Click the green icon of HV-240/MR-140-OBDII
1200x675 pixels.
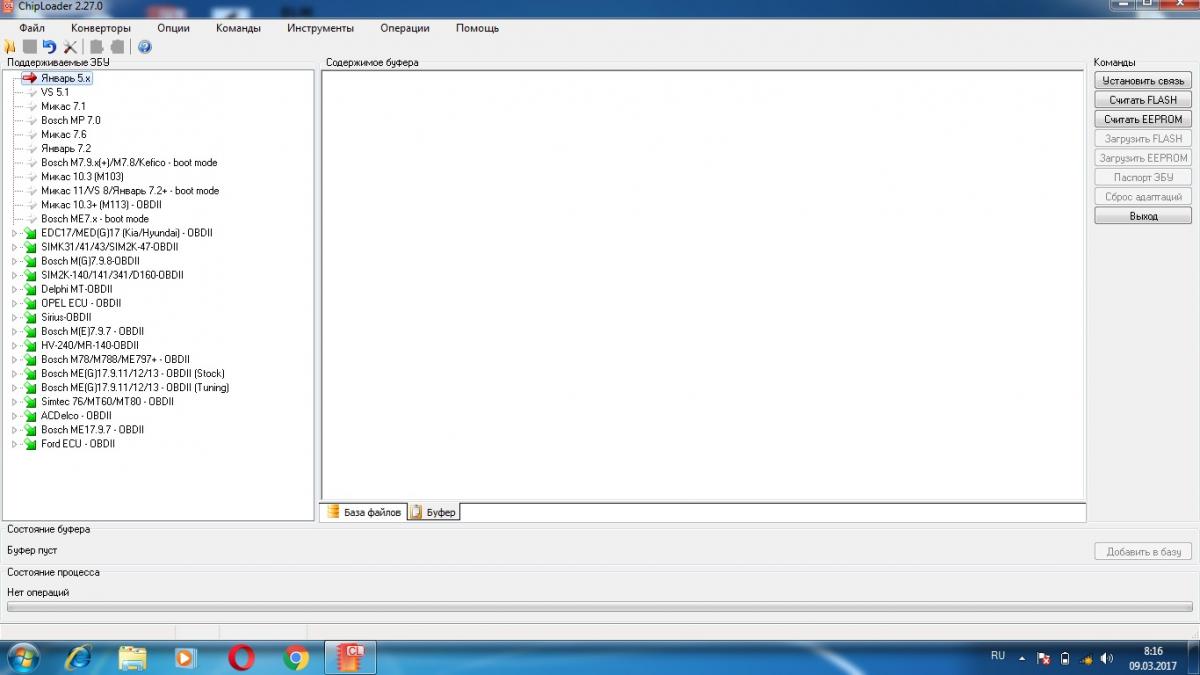click(x=30, y=345)
